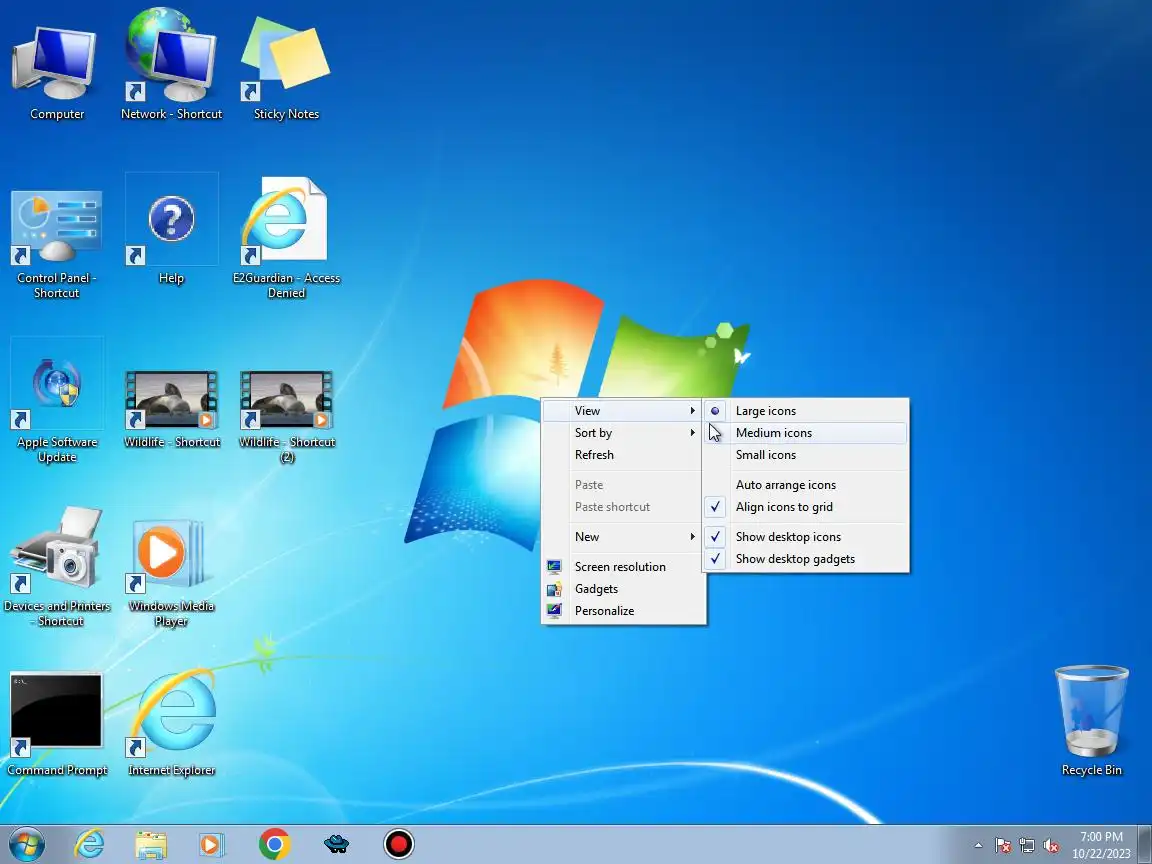Open Windows Explorer from the taskbar
1152x864 pixels.
click(151, 844)
